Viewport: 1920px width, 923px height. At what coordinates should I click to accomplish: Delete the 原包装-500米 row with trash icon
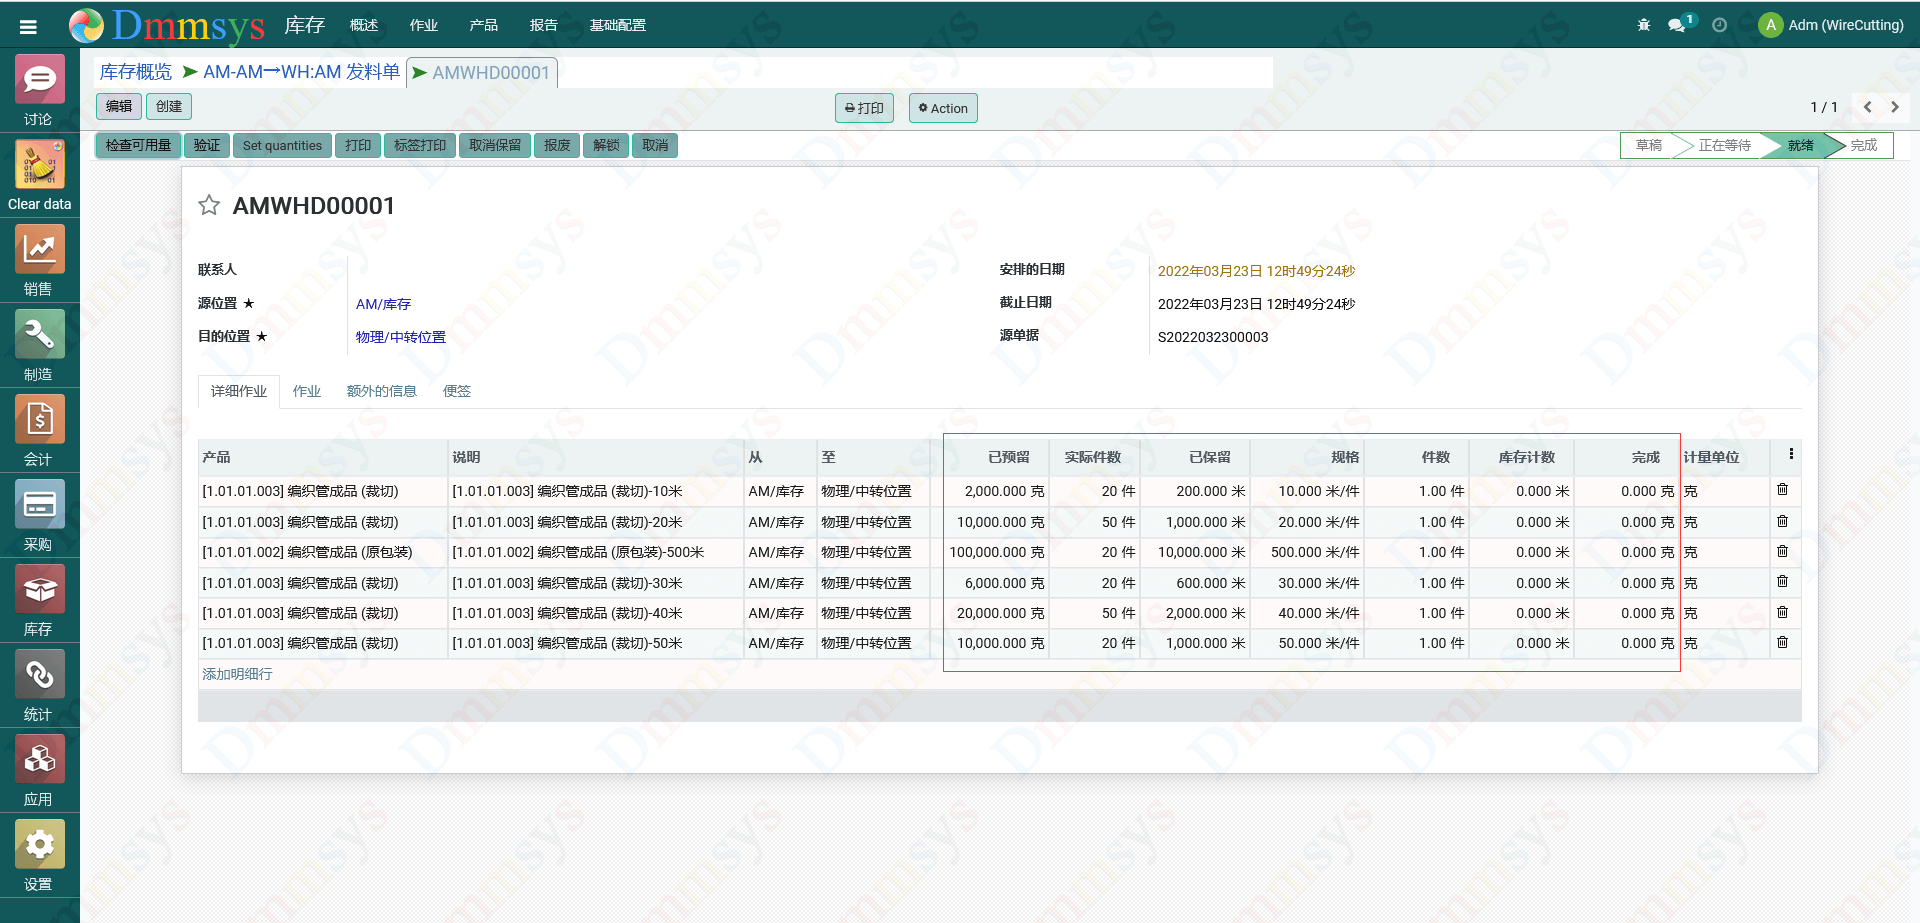(1782, 551)
